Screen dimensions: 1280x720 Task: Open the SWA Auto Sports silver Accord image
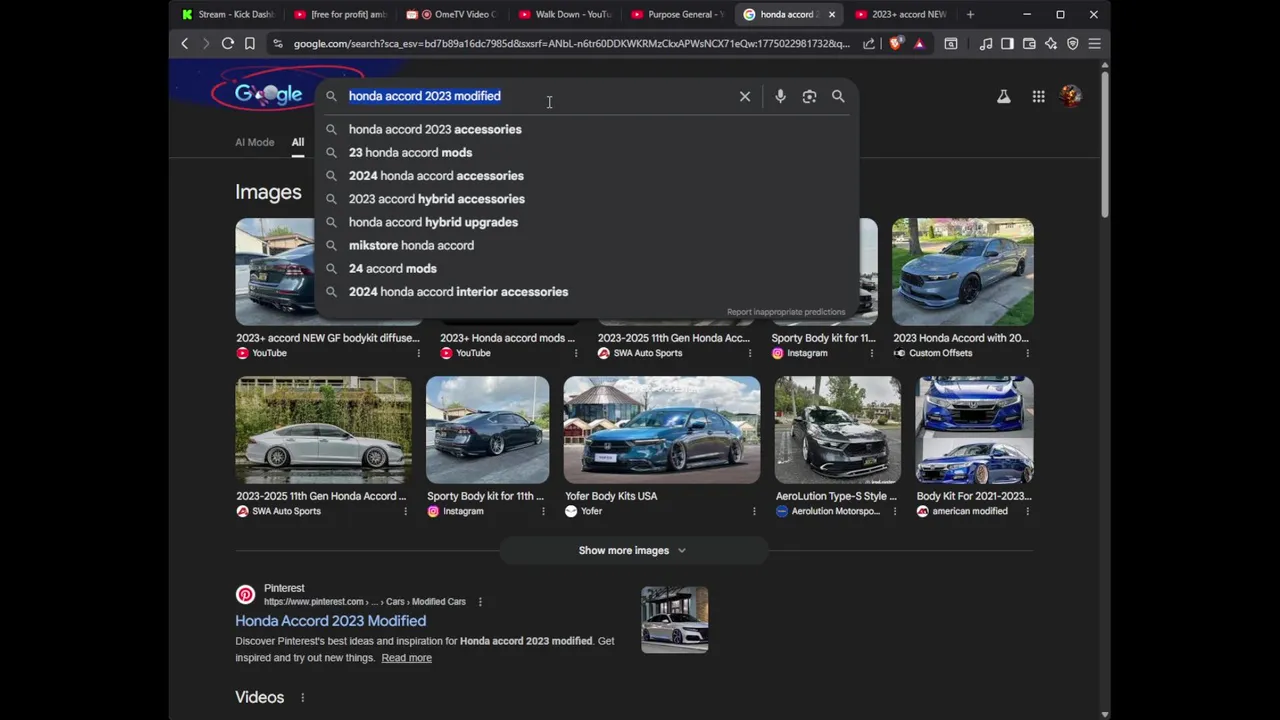323,430
